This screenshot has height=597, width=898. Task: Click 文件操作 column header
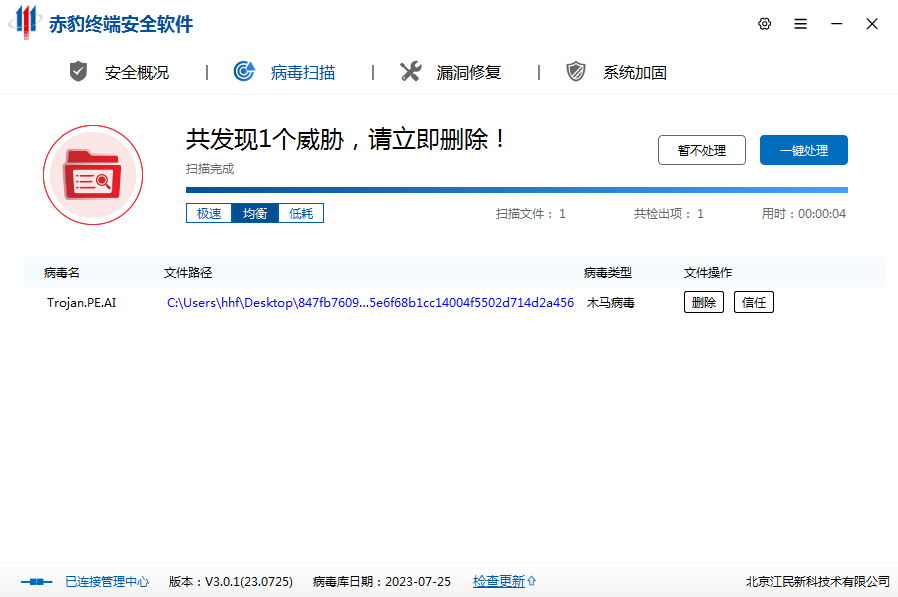point(708,273)
